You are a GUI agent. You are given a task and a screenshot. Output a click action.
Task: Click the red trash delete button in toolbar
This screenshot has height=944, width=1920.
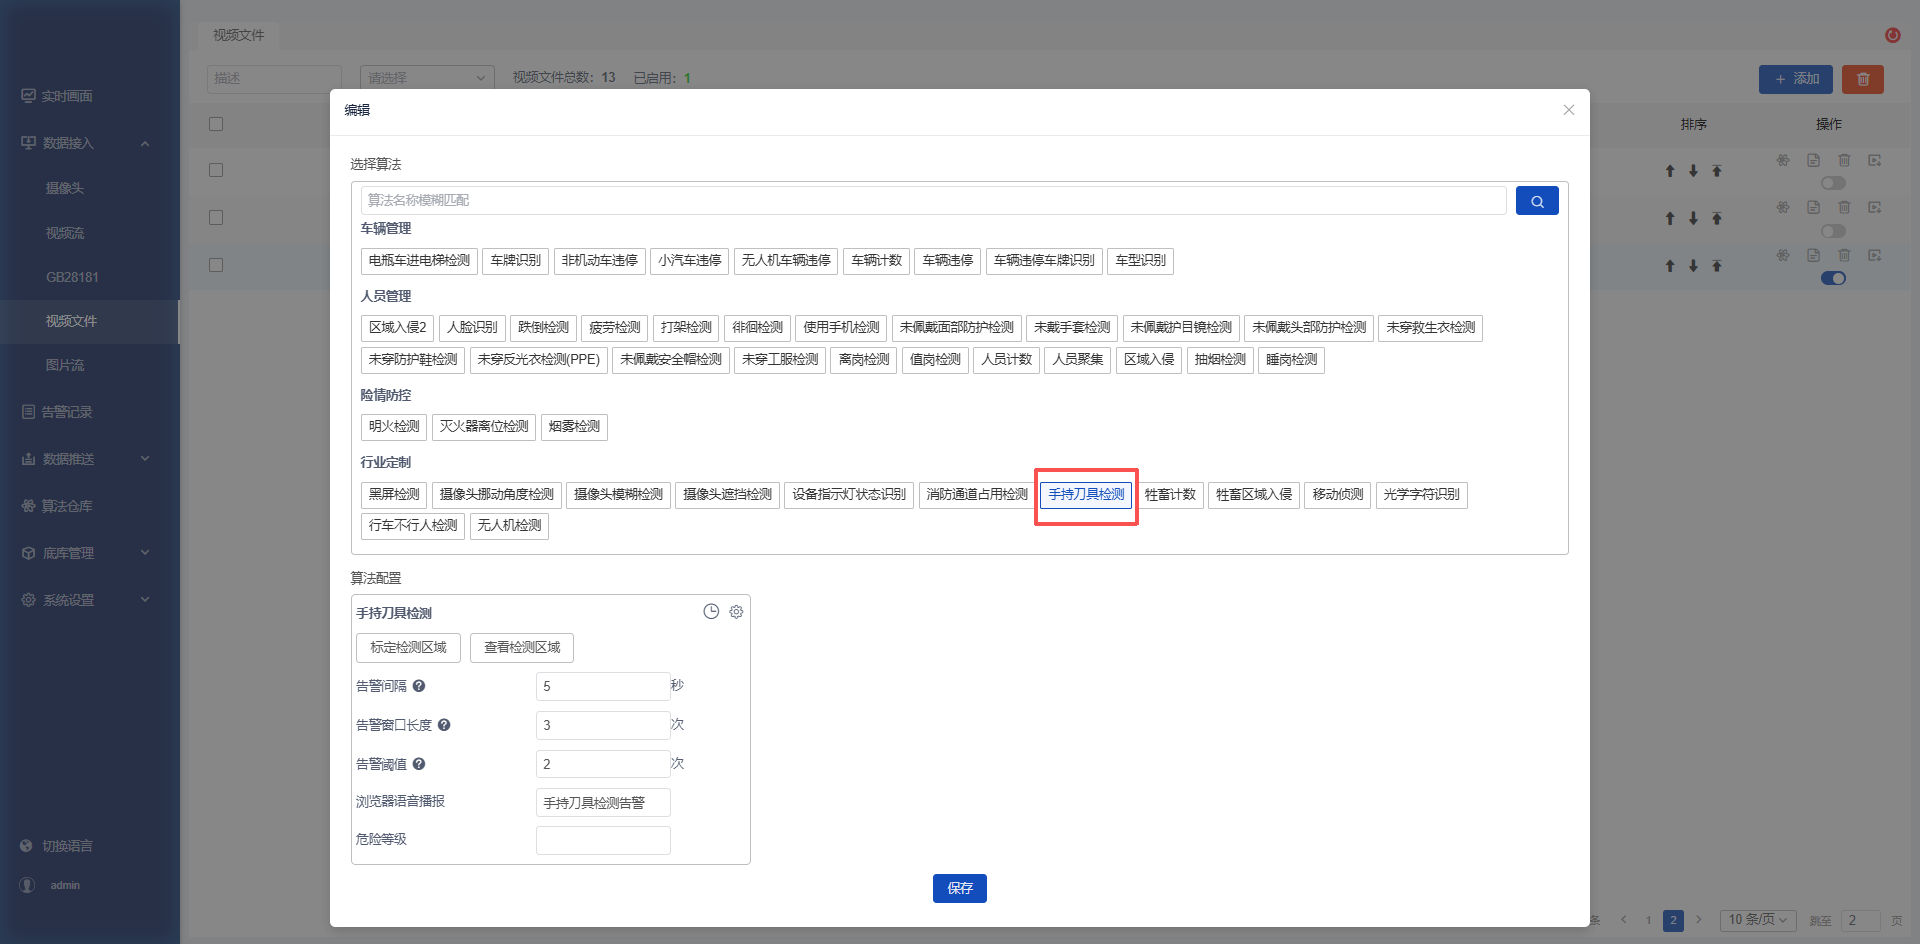tap(1863, 79)
